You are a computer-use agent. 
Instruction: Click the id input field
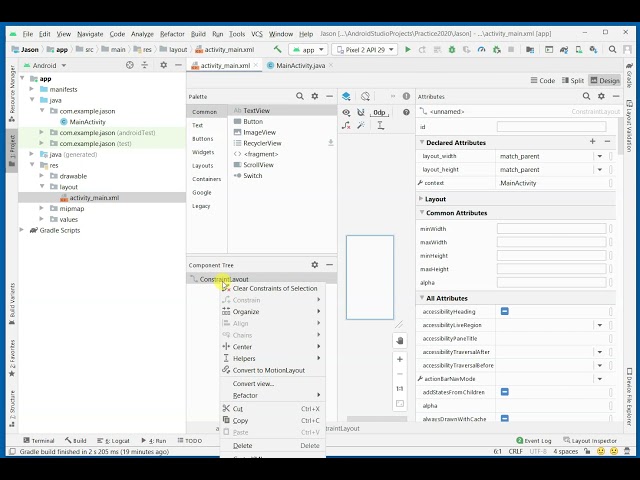pyautogui.click(x=551, y=127)
